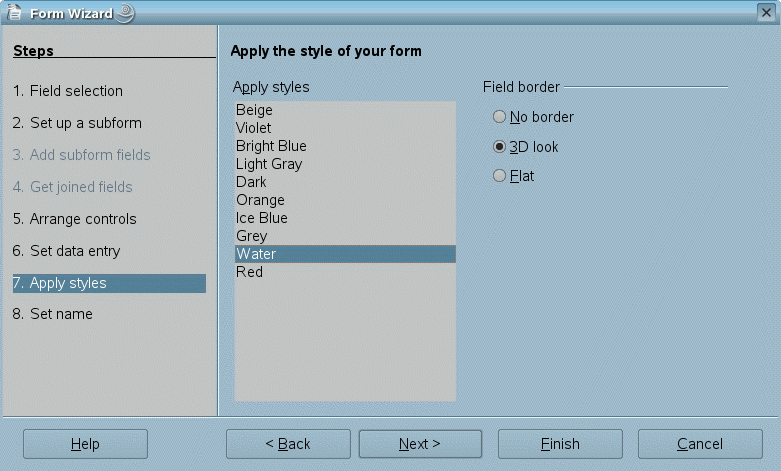Click the round shade icon beside Form Wizard title

click(x=125, y=14)
